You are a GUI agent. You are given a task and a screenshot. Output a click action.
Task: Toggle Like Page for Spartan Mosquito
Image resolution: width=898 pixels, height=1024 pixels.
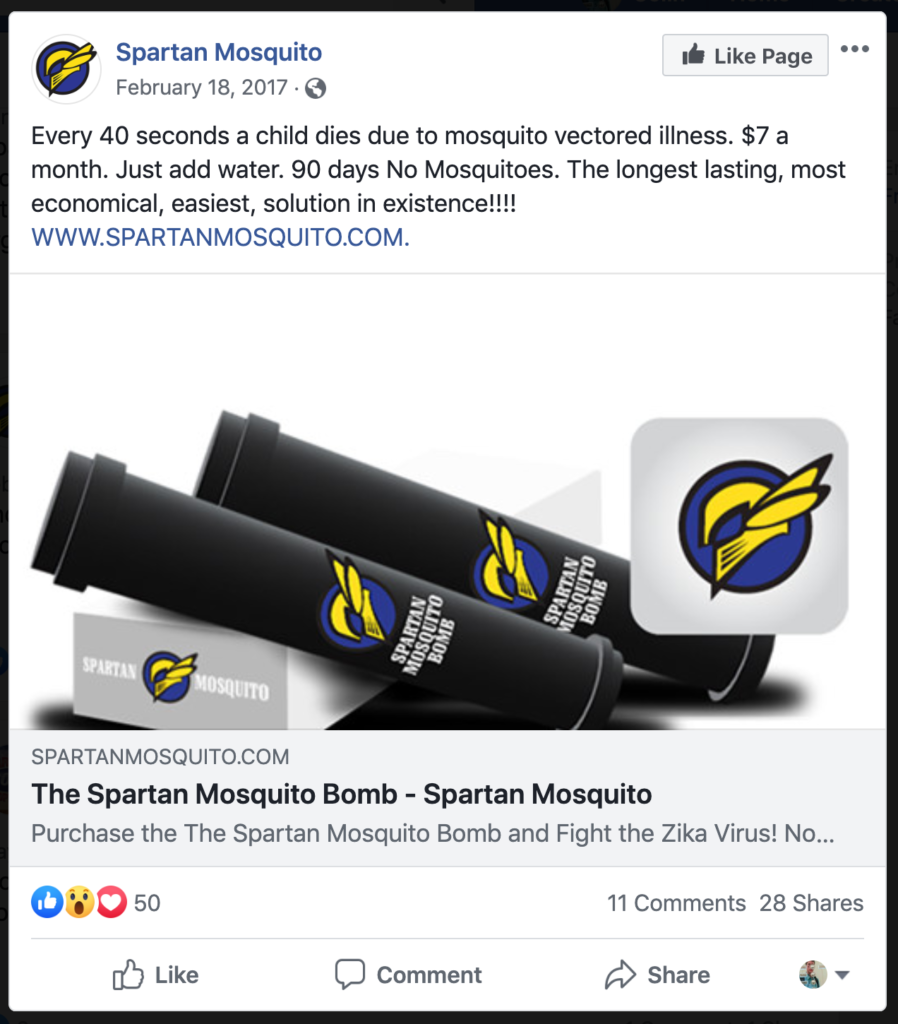pyautogui.click(x=745, y=55)
